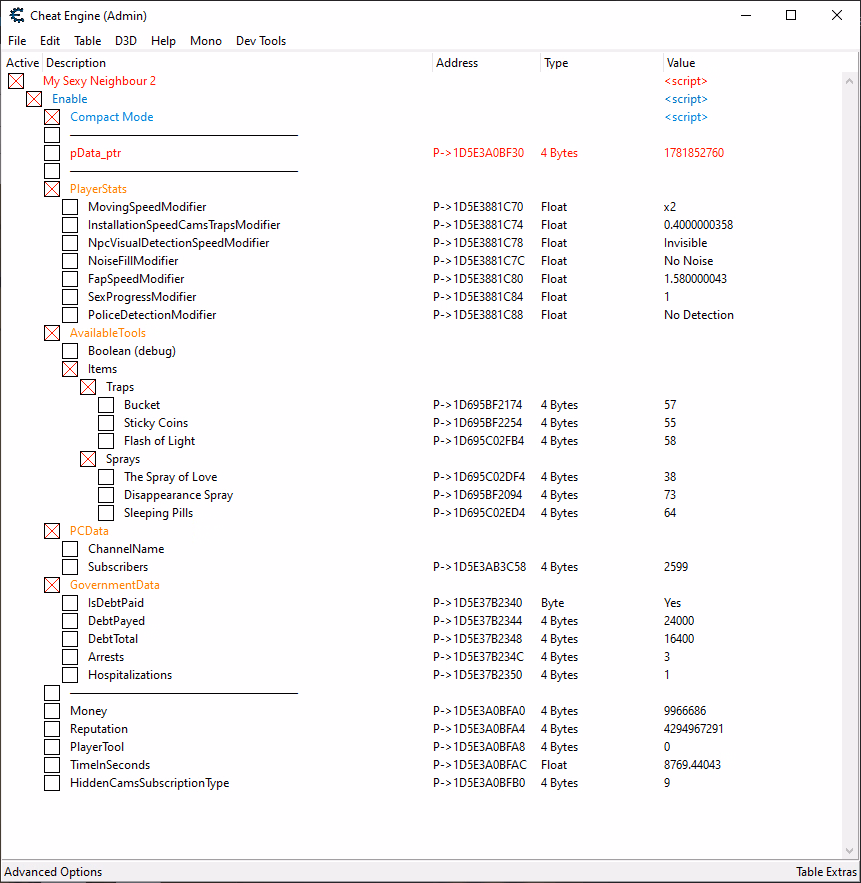Select the Money value 9966686
The image size is (861, 883).
pos(684,711)
